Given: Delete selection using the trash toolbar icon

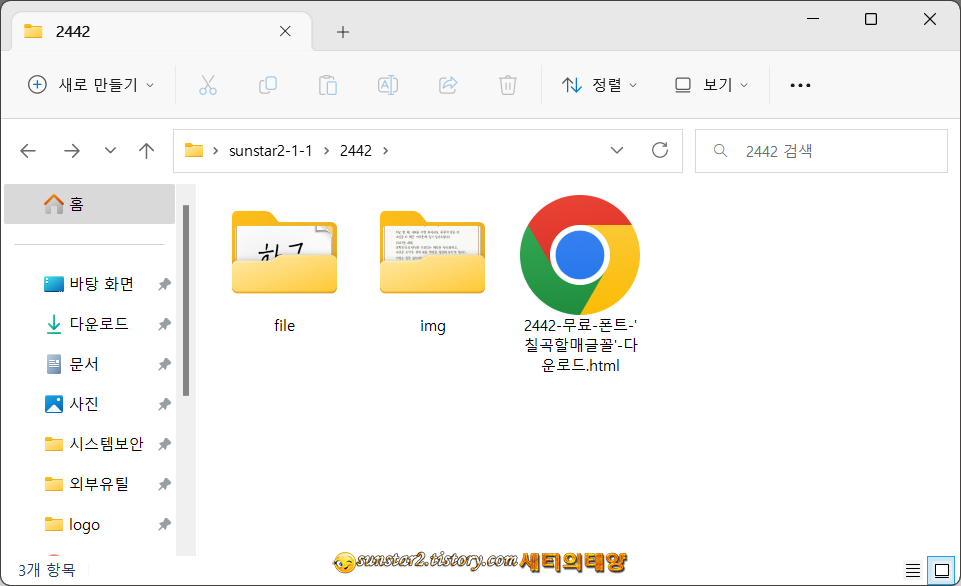Looking at the screenshot, I should pyautogui.click(x=507, y=85).
